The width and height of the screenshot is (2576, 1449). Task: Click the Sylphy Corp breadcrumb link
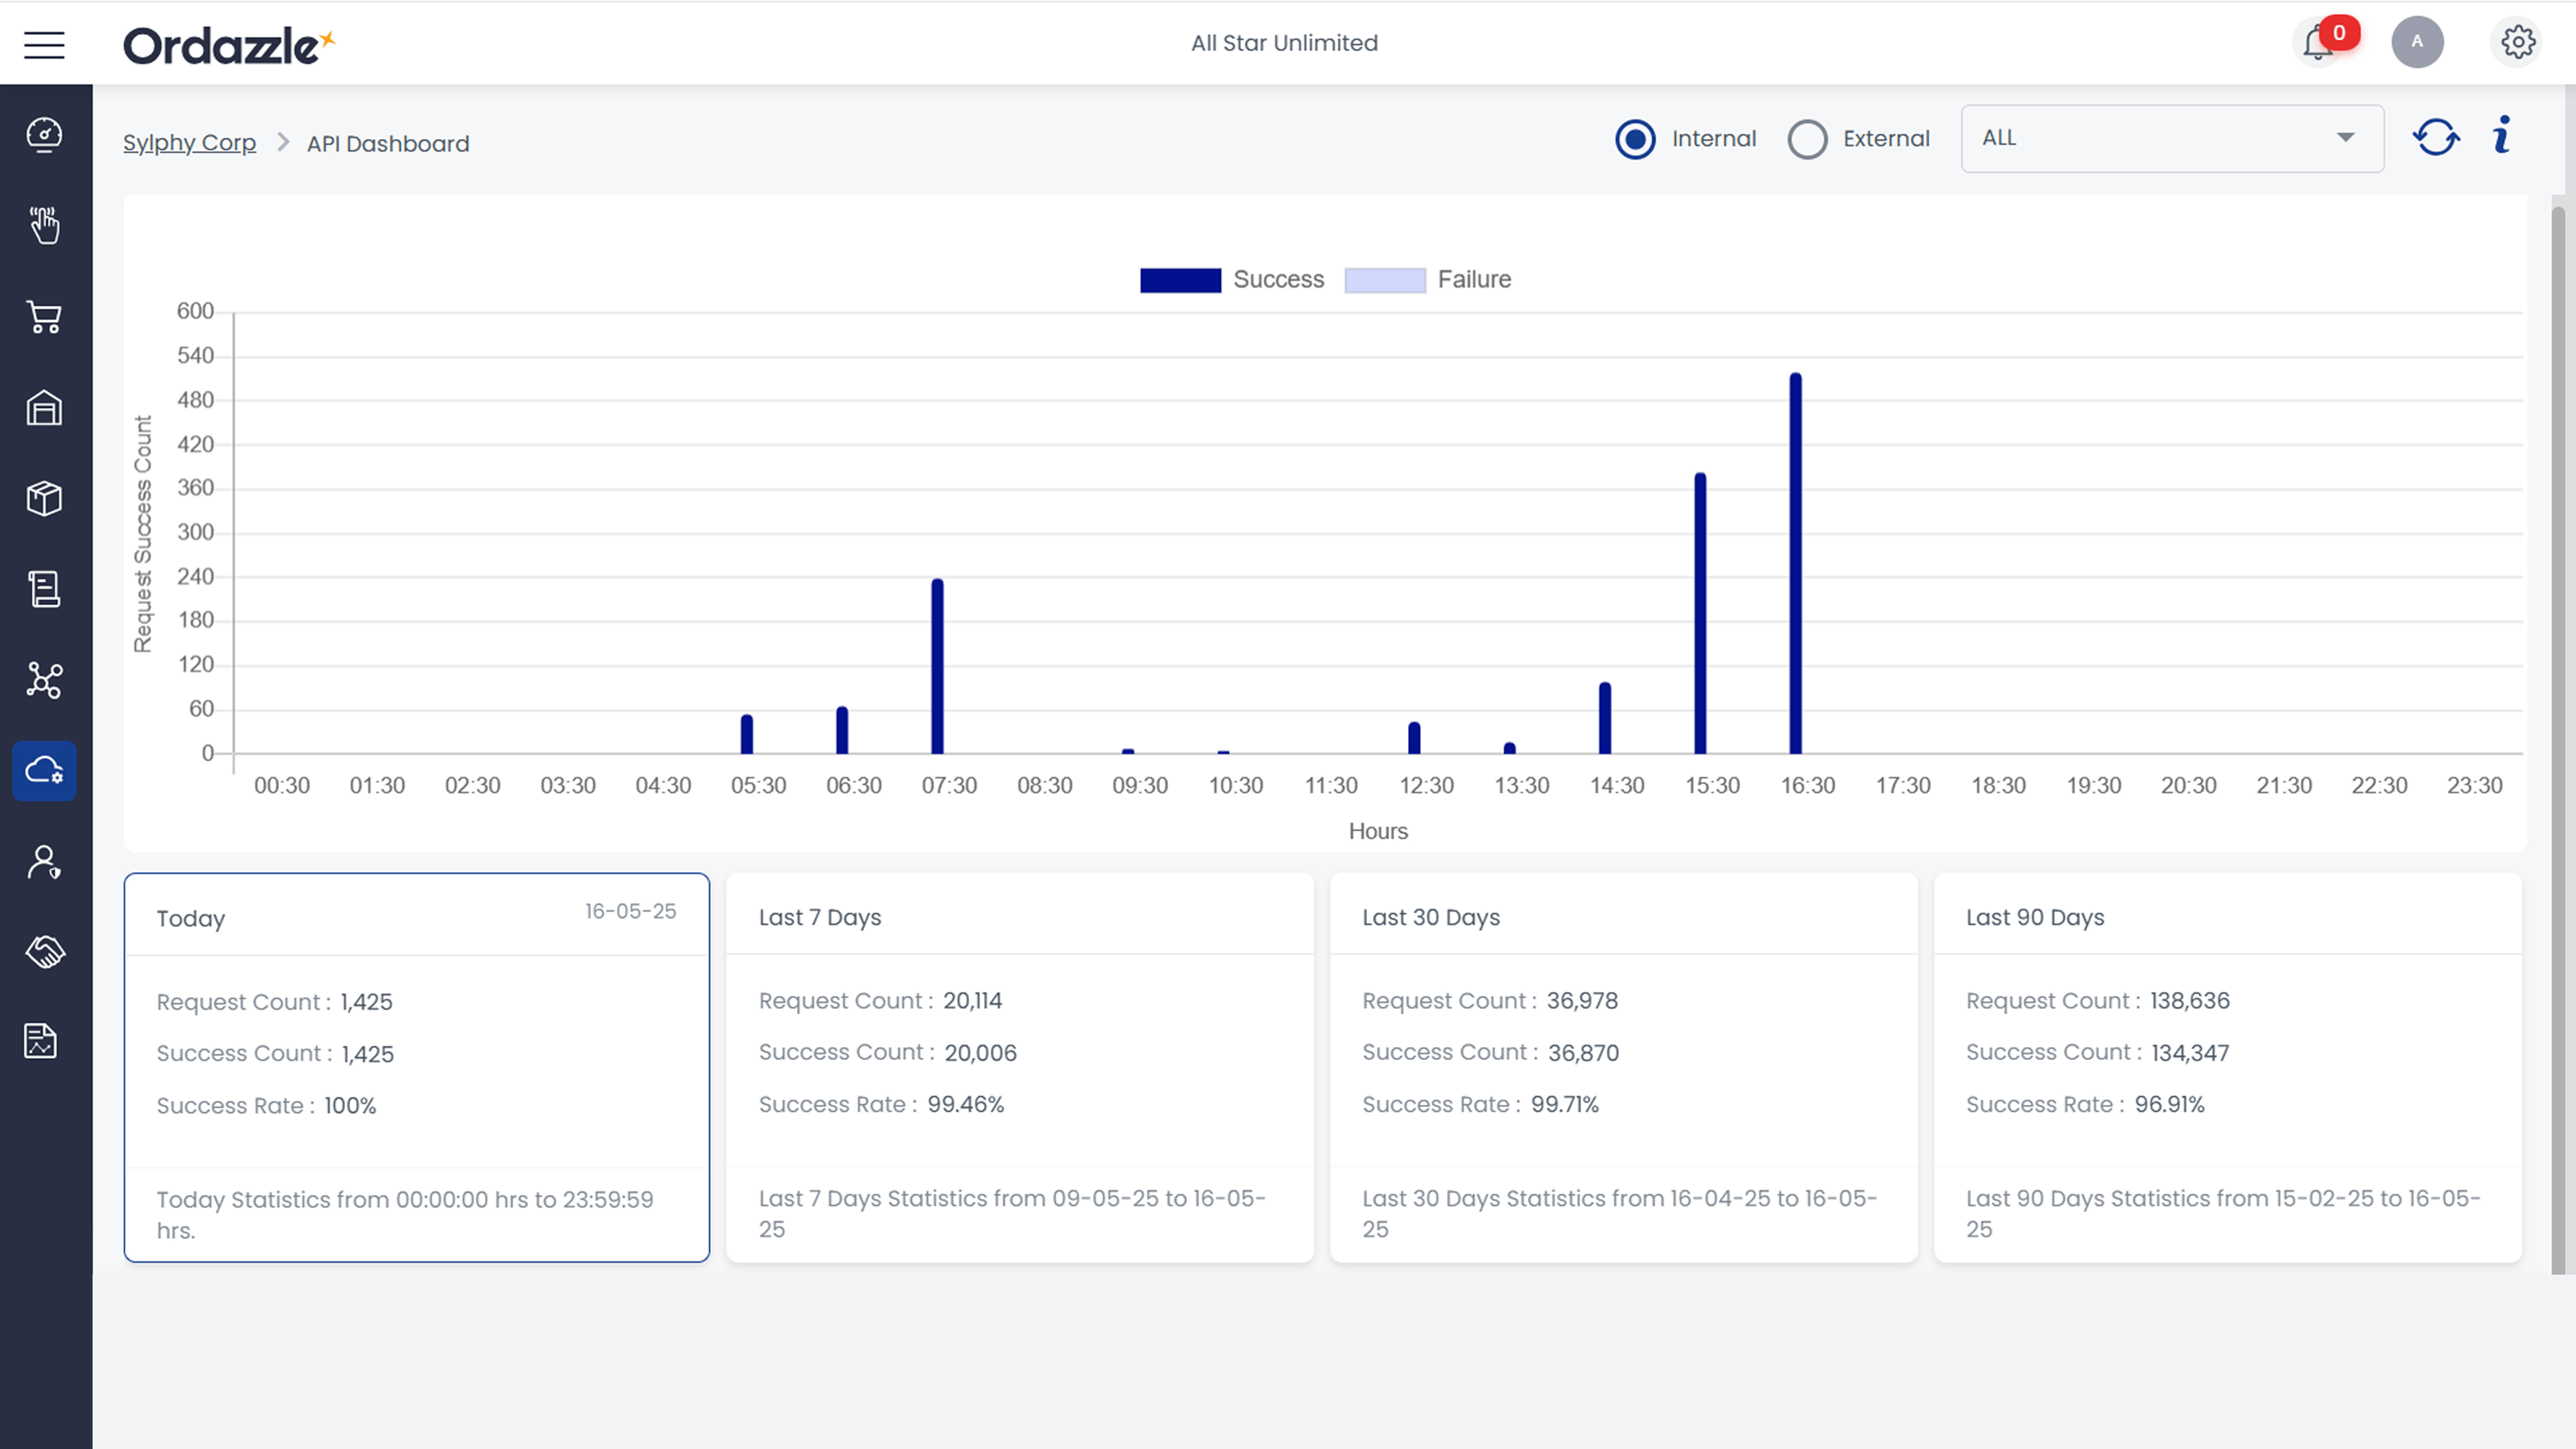189,143
